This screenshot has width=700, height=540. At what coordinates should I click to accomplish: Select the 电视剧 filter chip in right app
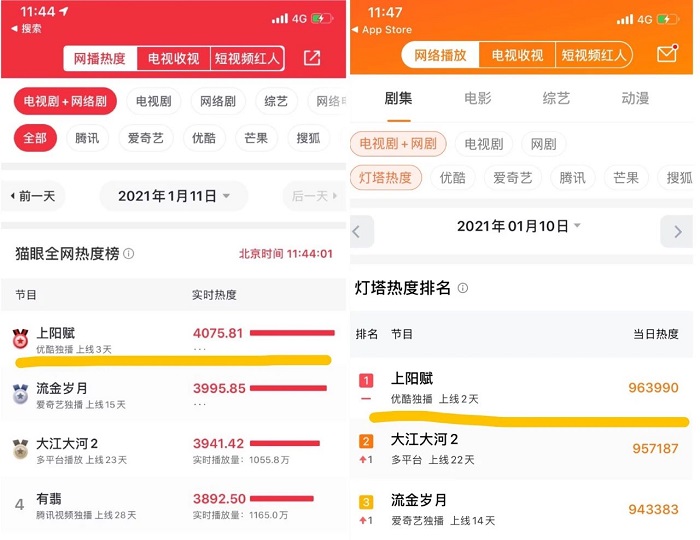pyautogui.click(x=484, y=144)
